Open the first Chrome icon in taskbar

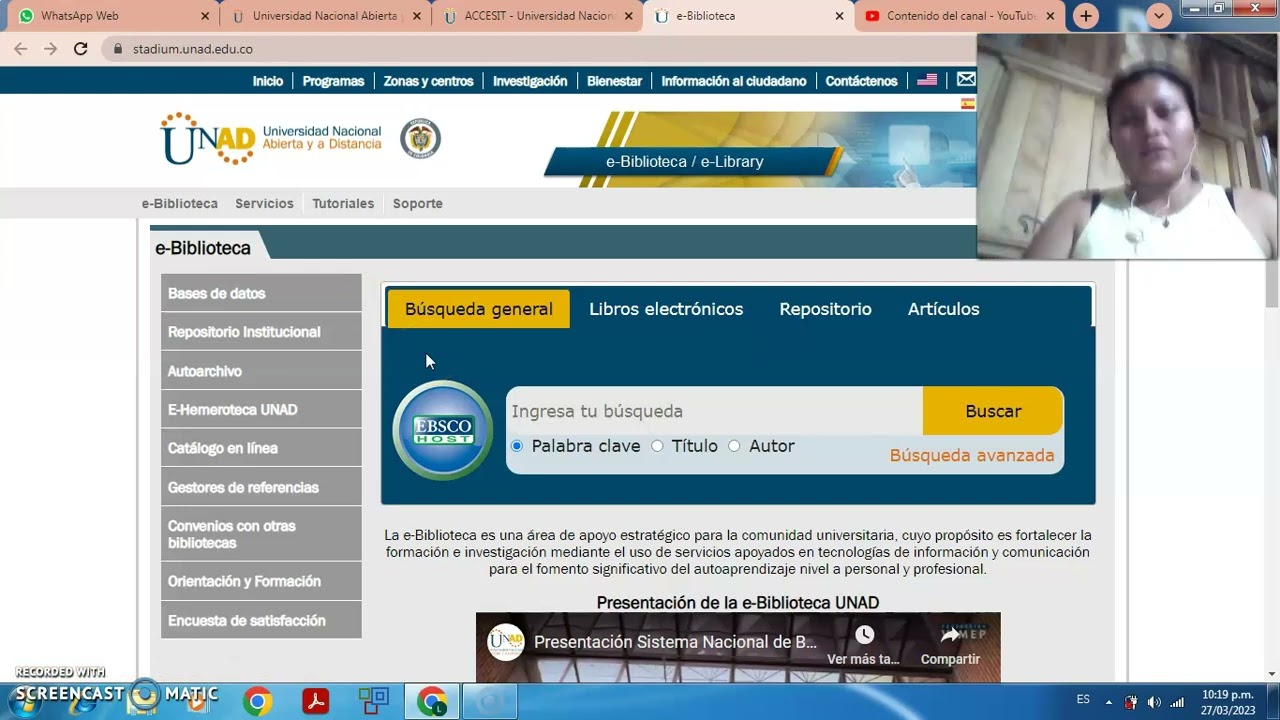pyautogui.click(x=257, y=701)
